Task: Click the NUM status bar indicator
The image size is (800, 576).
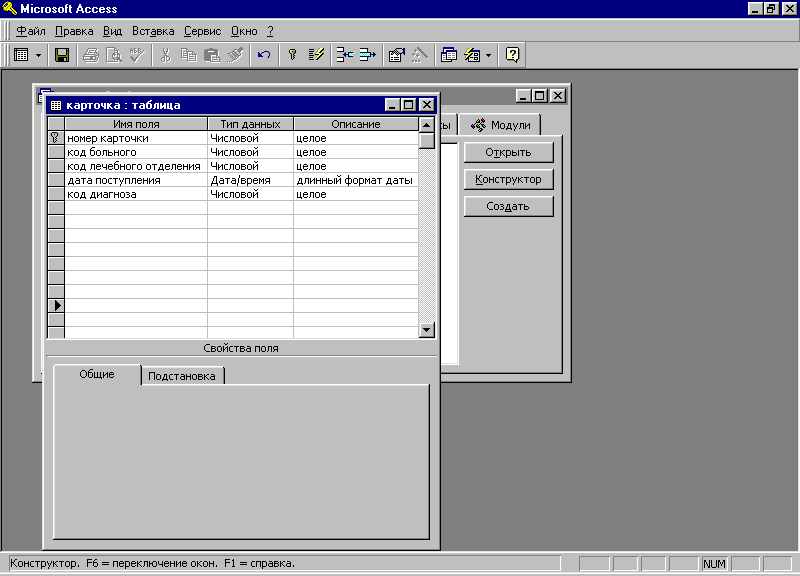Action: (714, 564)
